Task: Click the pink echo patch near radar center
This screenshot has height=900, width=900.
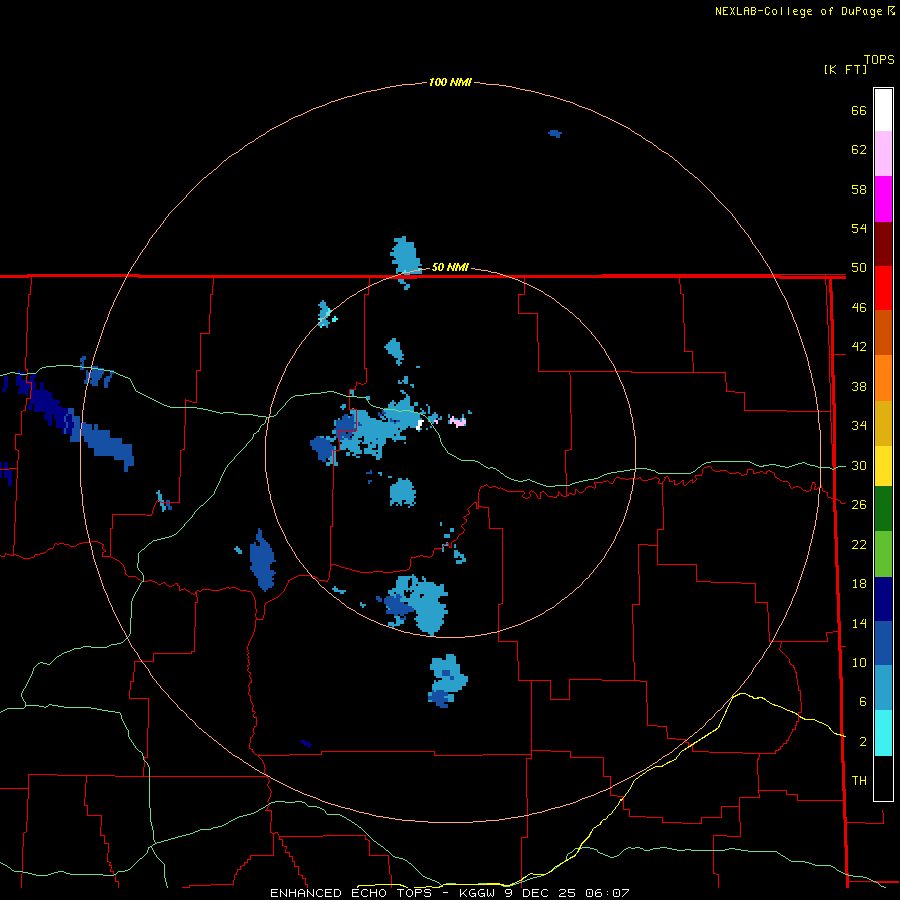Action: point(457,421)
